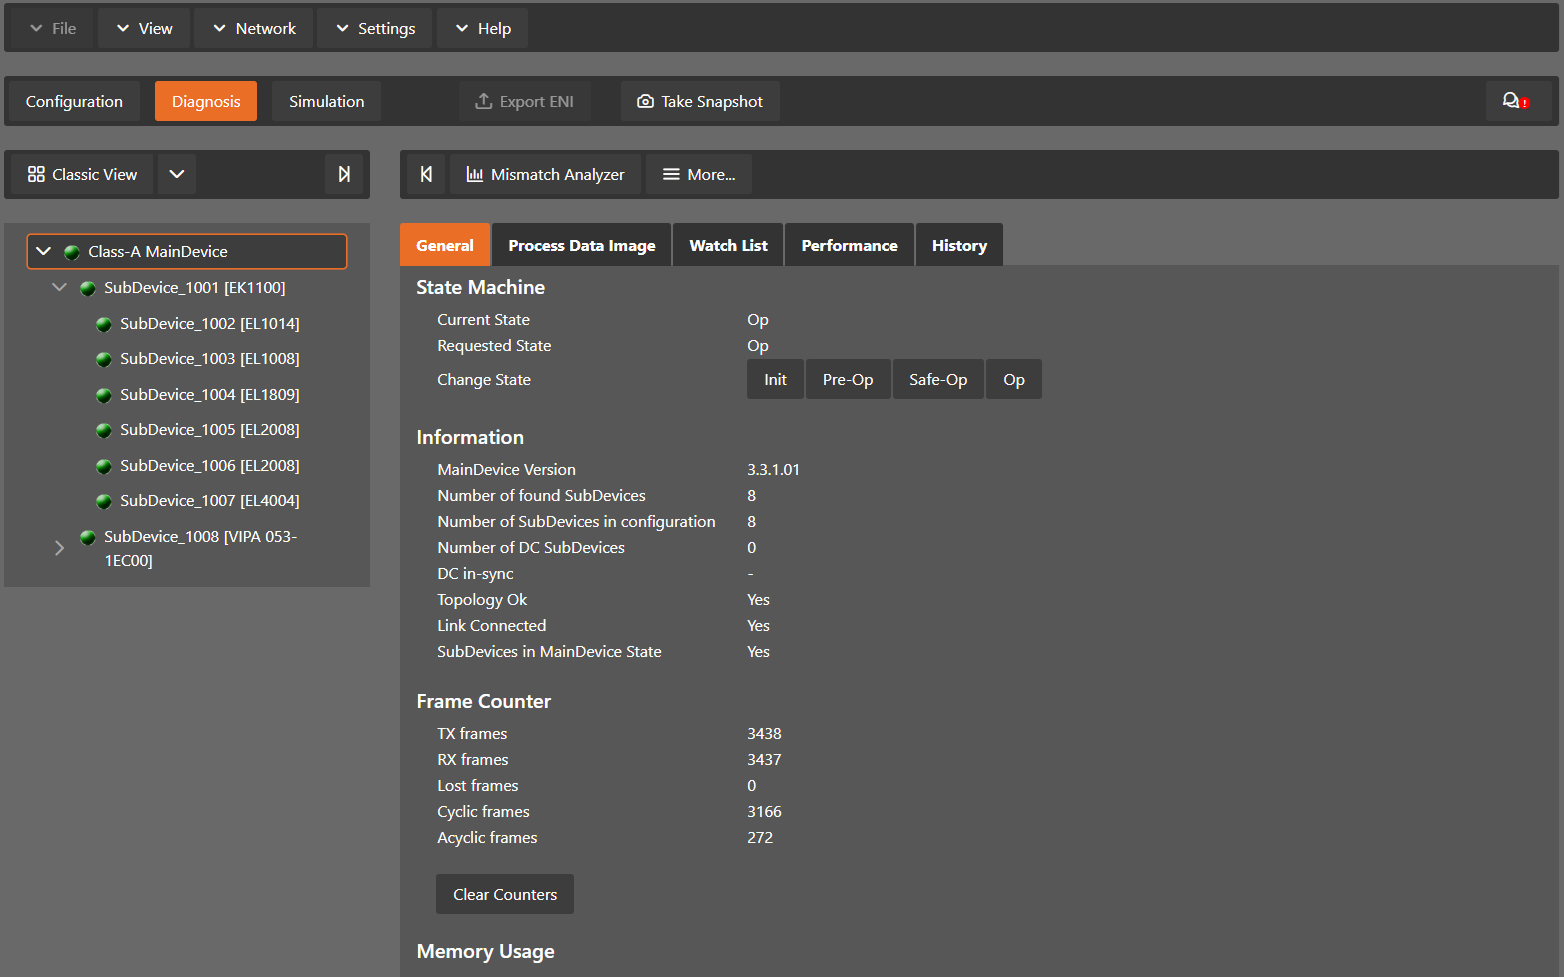Open the Classic View dropdown arrow
This screenshot has width=1564, height=977.
pyautogui.click(x=177, y=174)
